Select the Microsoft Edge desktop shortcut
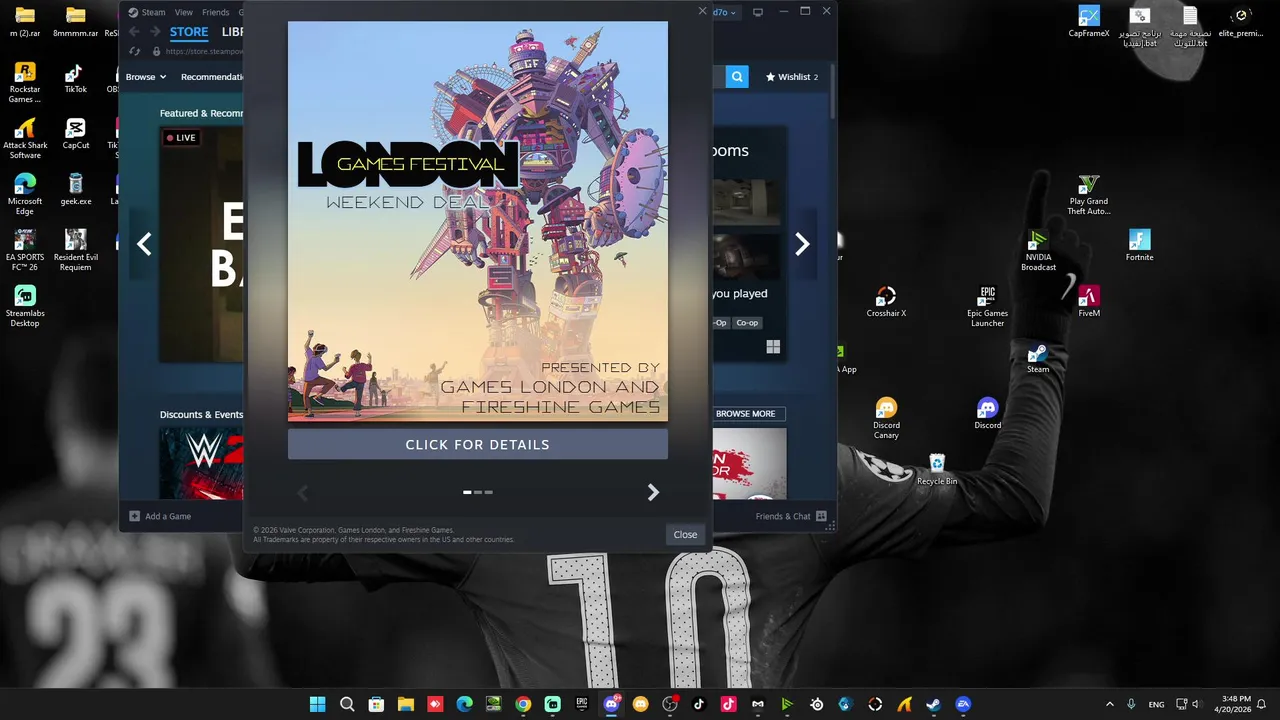 tap(25, 195)
